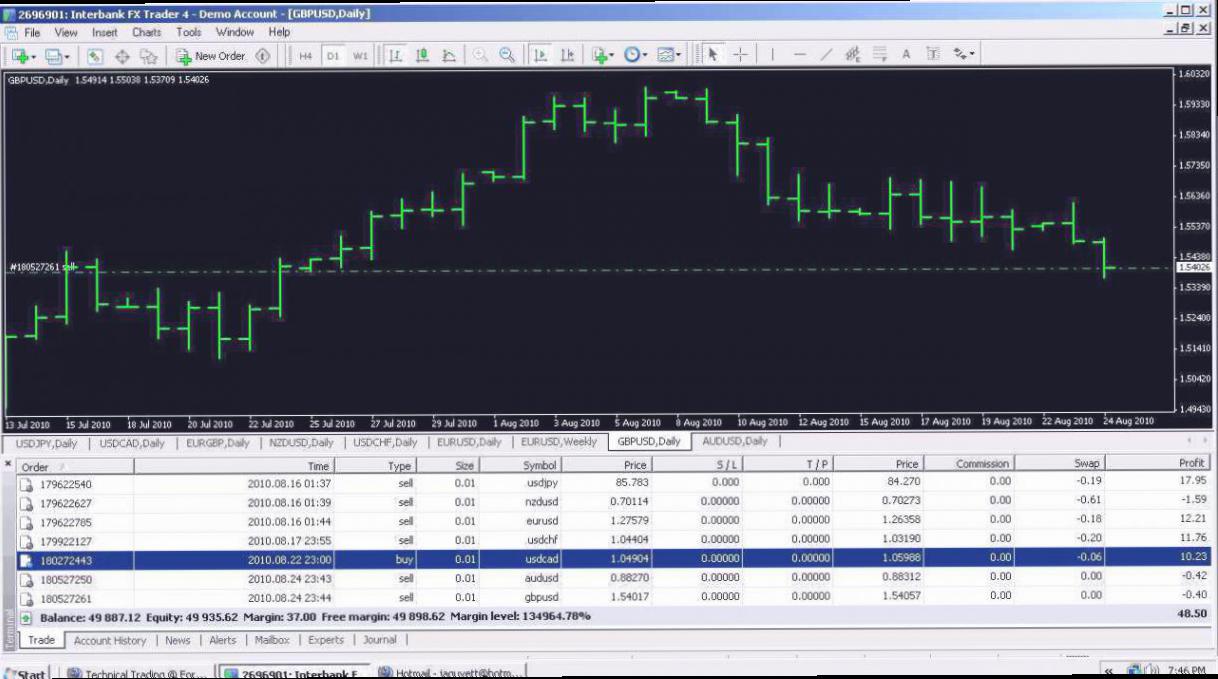This screenshot has width=1218, height=679.
Task: Close the Terminal panel with its x
Action: pos(9,465)
